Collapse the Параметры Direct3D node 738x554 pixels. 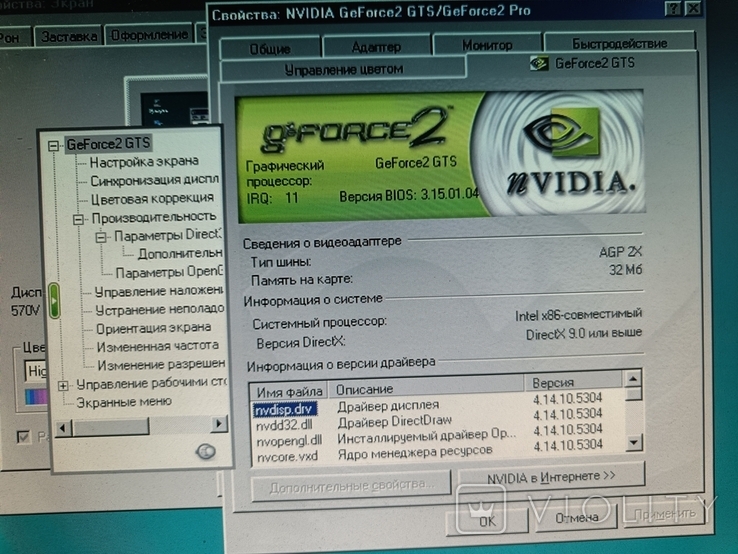point(101,237)
